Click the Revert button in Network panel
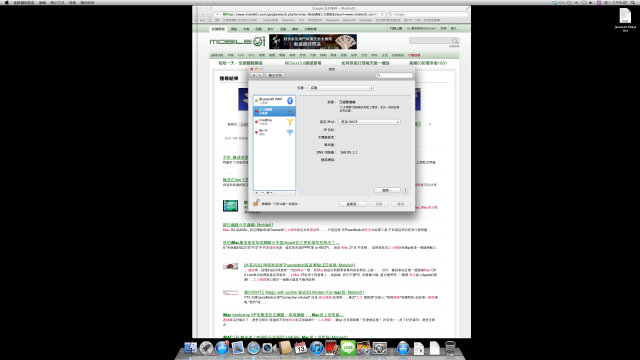The width and height of the screenshot is (640, 360). point(379,204)
